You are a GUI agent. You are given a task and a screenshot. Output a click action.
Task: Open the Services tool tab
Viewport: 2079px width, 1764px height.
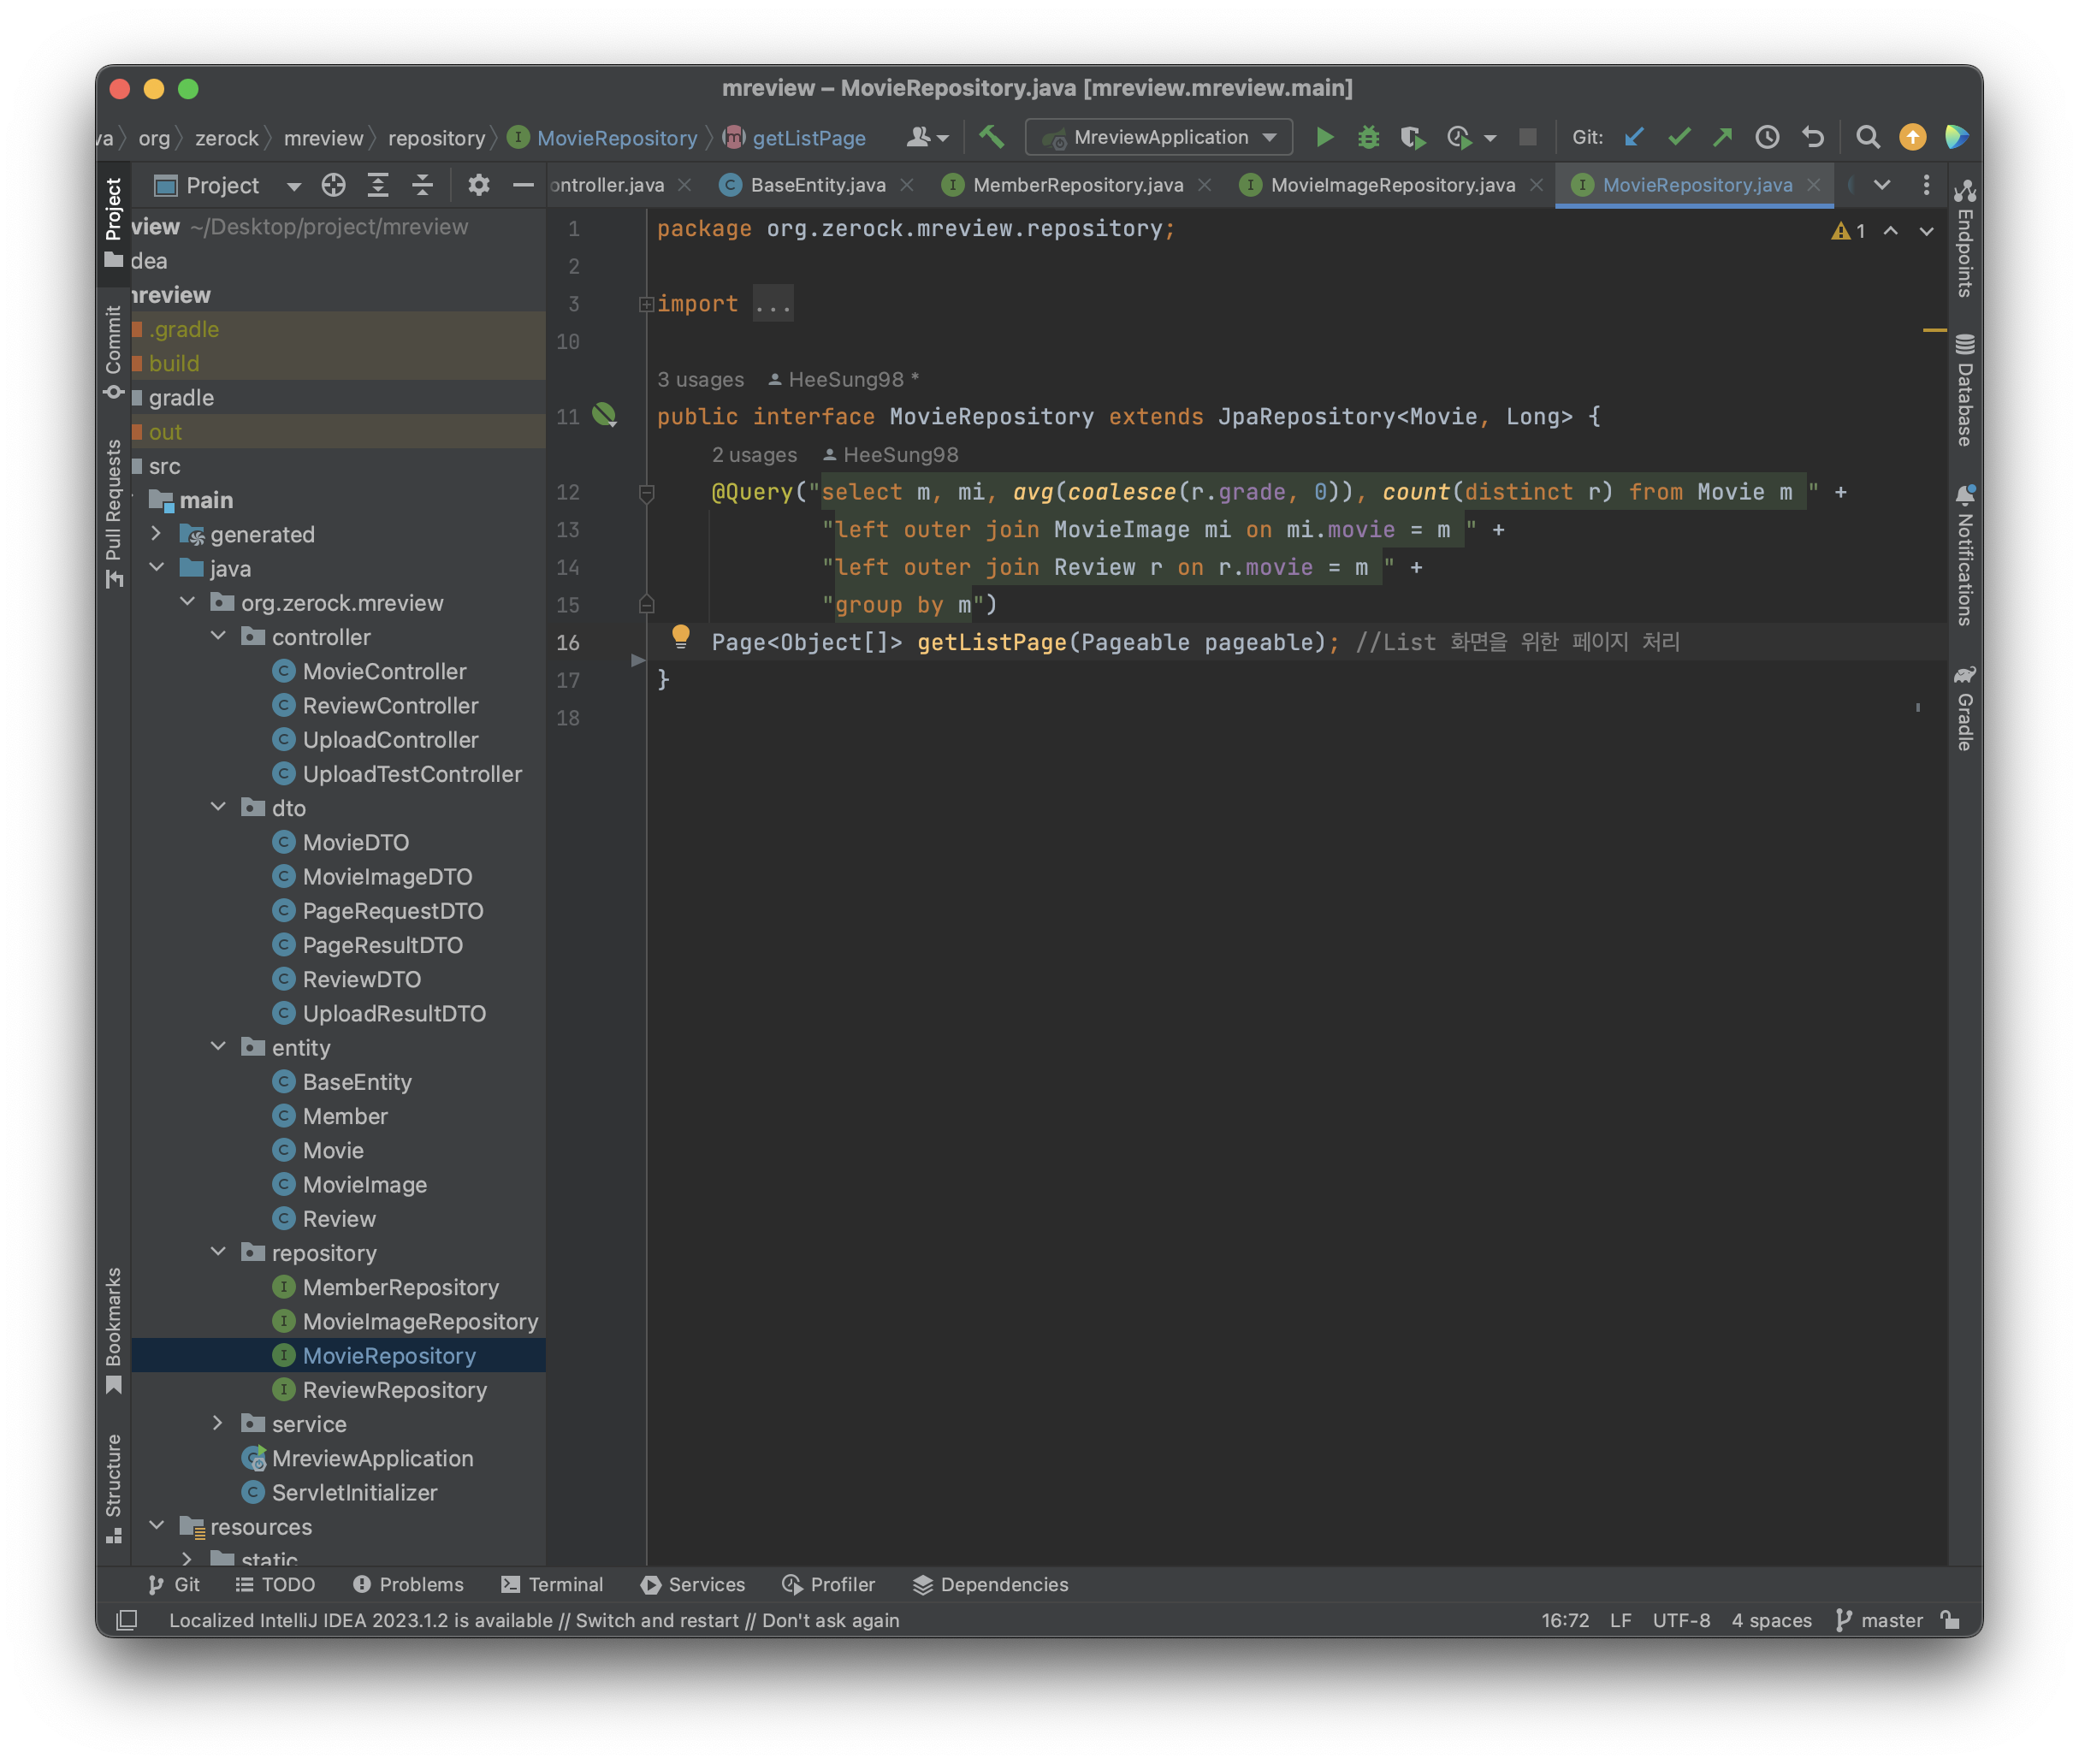[x=693, y=1584]
